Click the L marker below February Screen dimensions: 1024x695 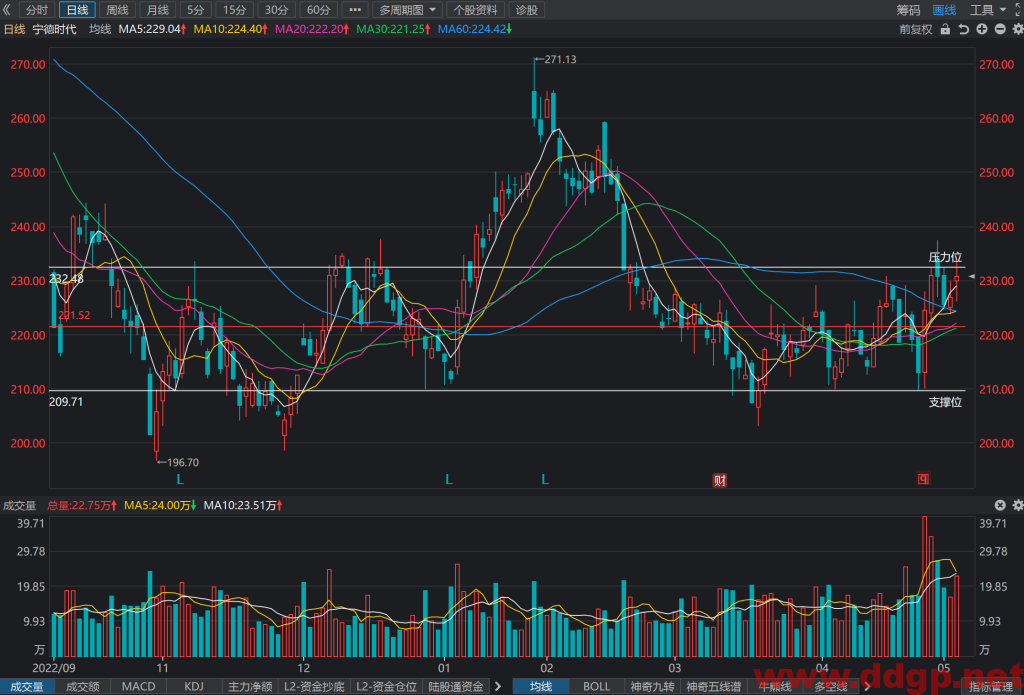[545, 480]
